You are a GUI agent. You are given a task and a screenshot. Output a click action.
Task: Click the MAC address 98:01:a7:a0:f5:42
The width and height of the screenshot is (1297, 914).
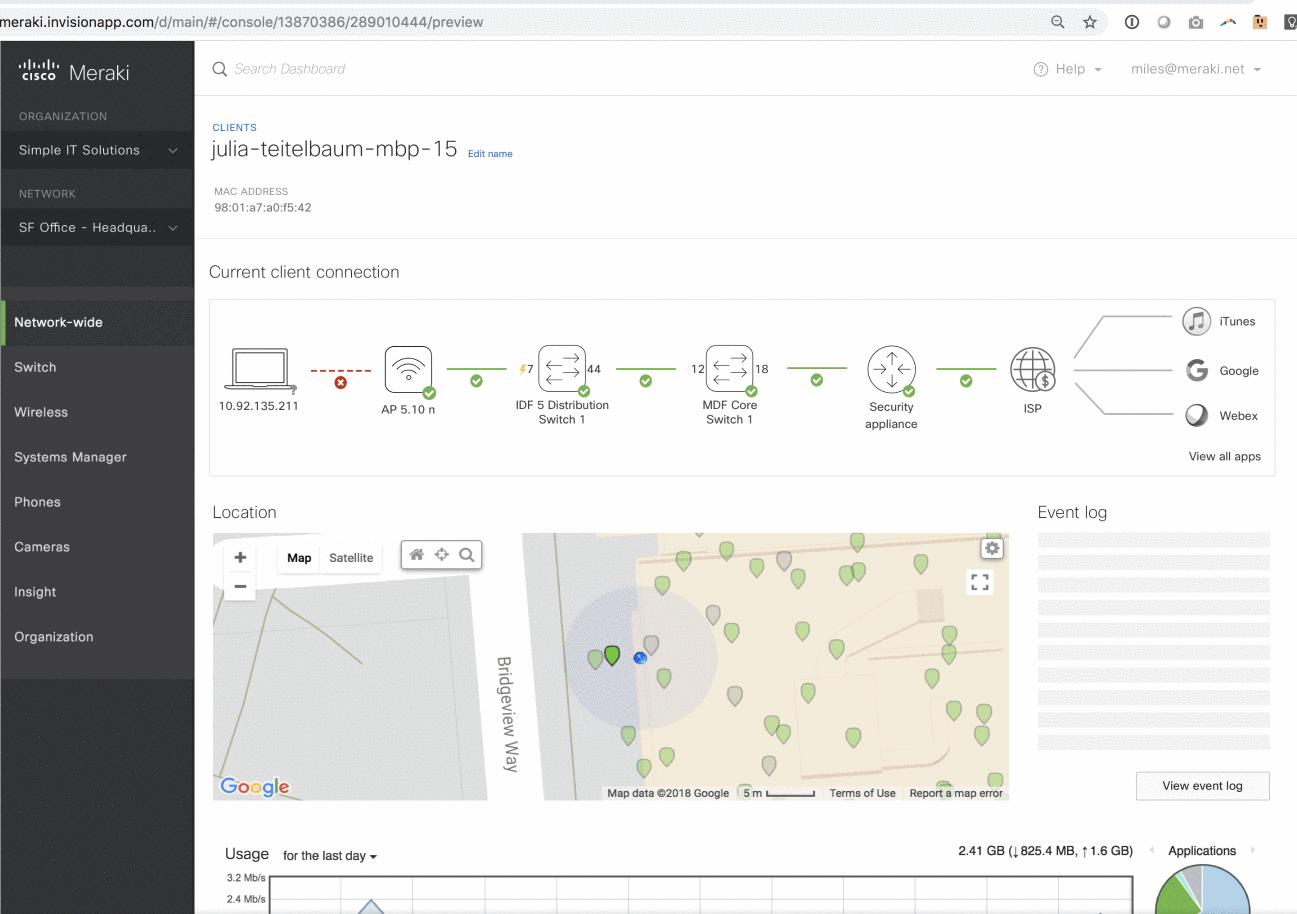point(263,208)
